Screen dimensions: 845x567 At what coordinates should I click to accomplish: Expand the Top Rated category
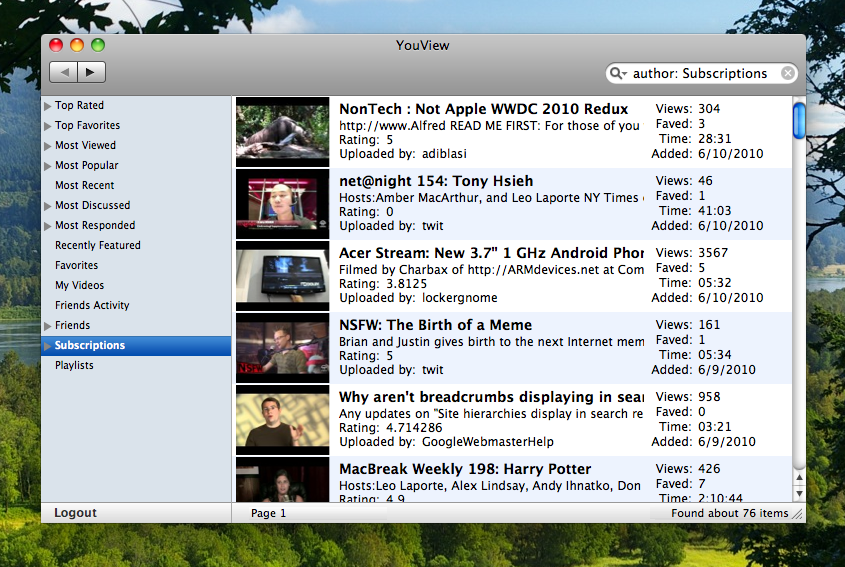[47, 106]
